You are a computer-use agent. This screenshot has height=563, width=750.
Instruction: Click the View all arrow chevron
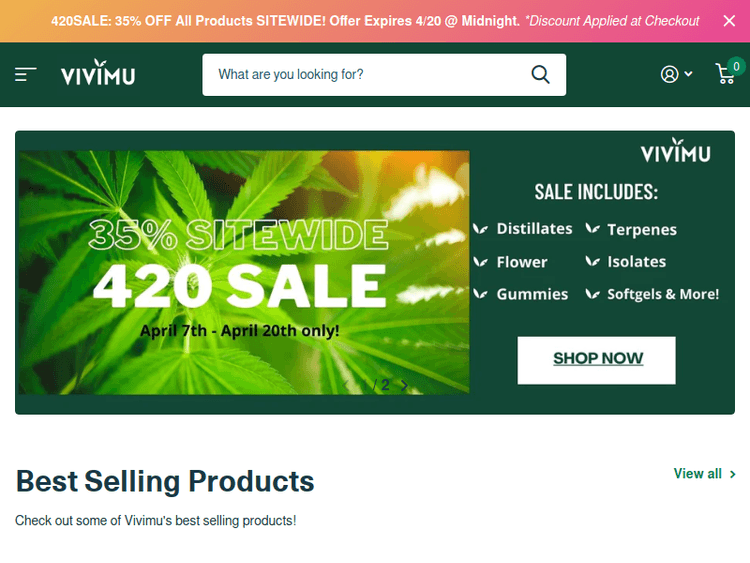pyautogui.click(x=732, y=474)
